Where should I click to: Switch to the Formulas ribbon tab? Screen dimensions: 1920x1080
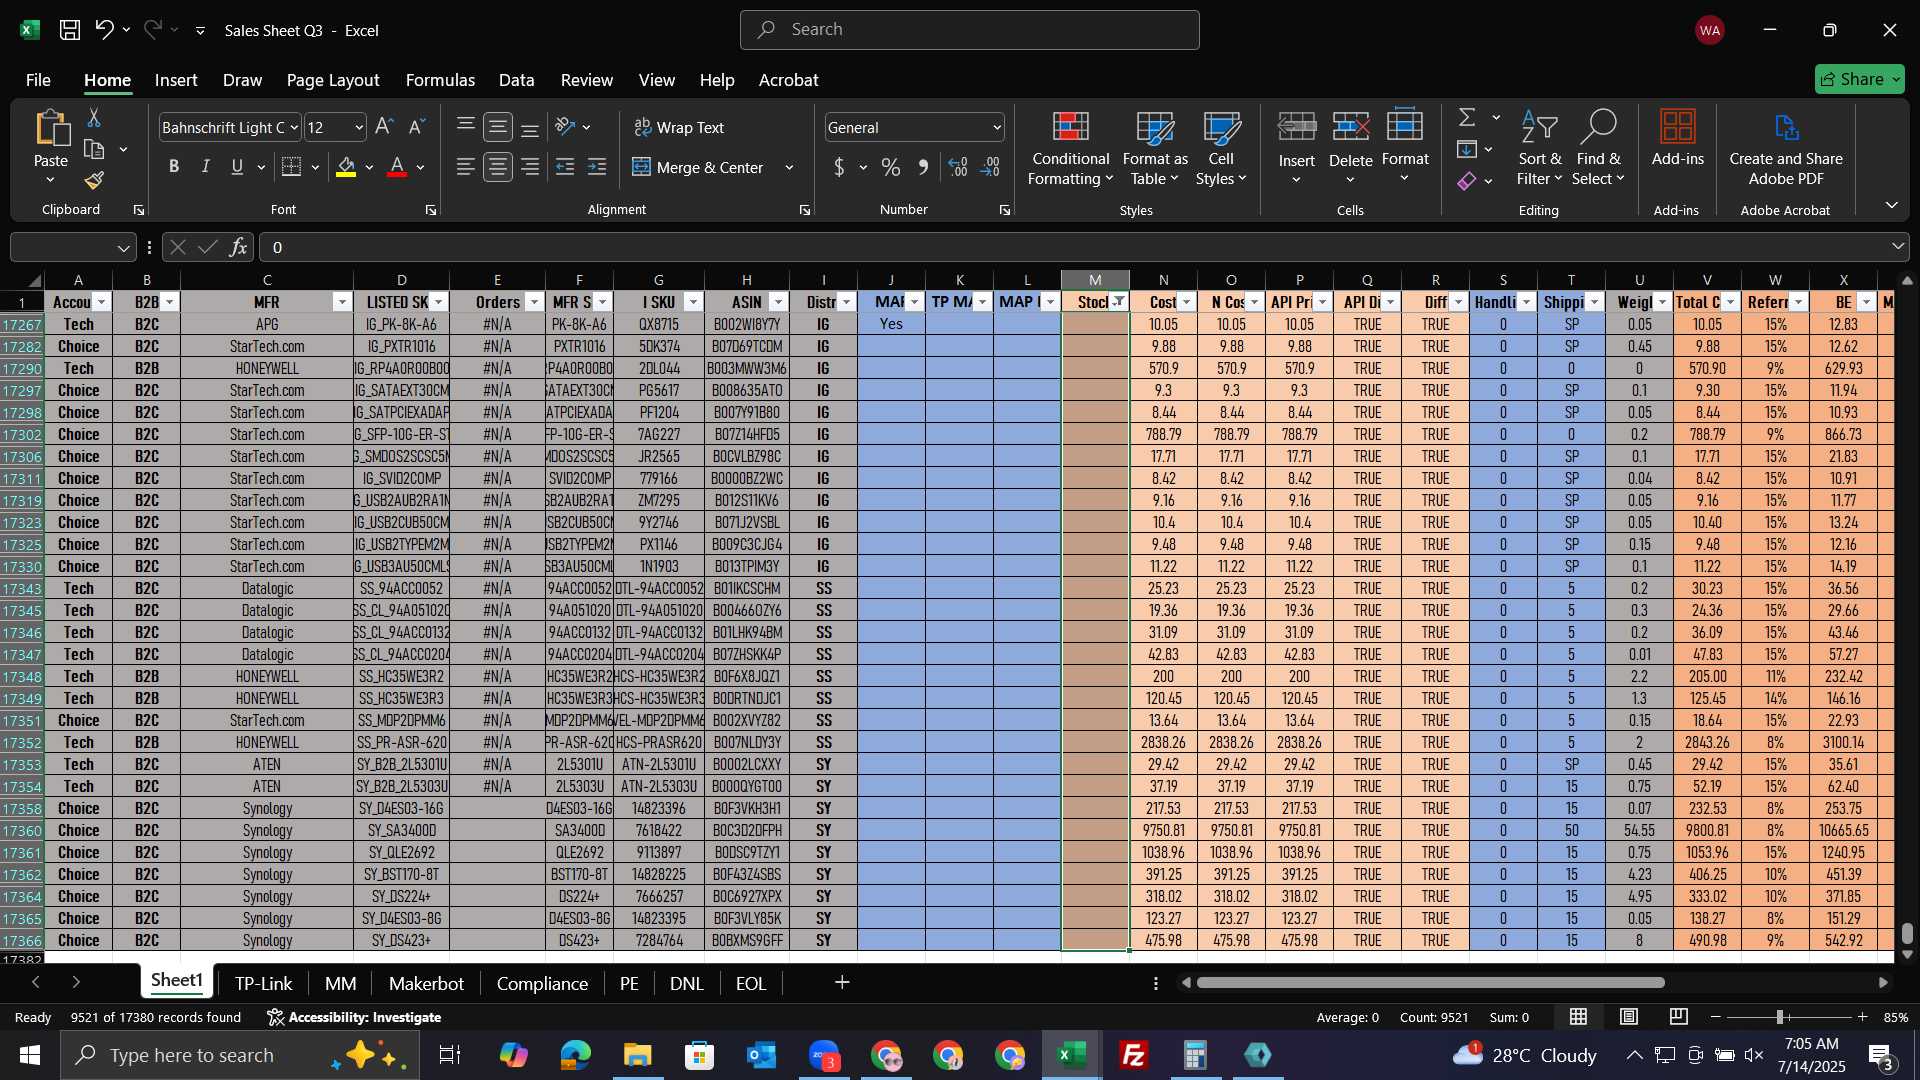(x=440, y=80)
